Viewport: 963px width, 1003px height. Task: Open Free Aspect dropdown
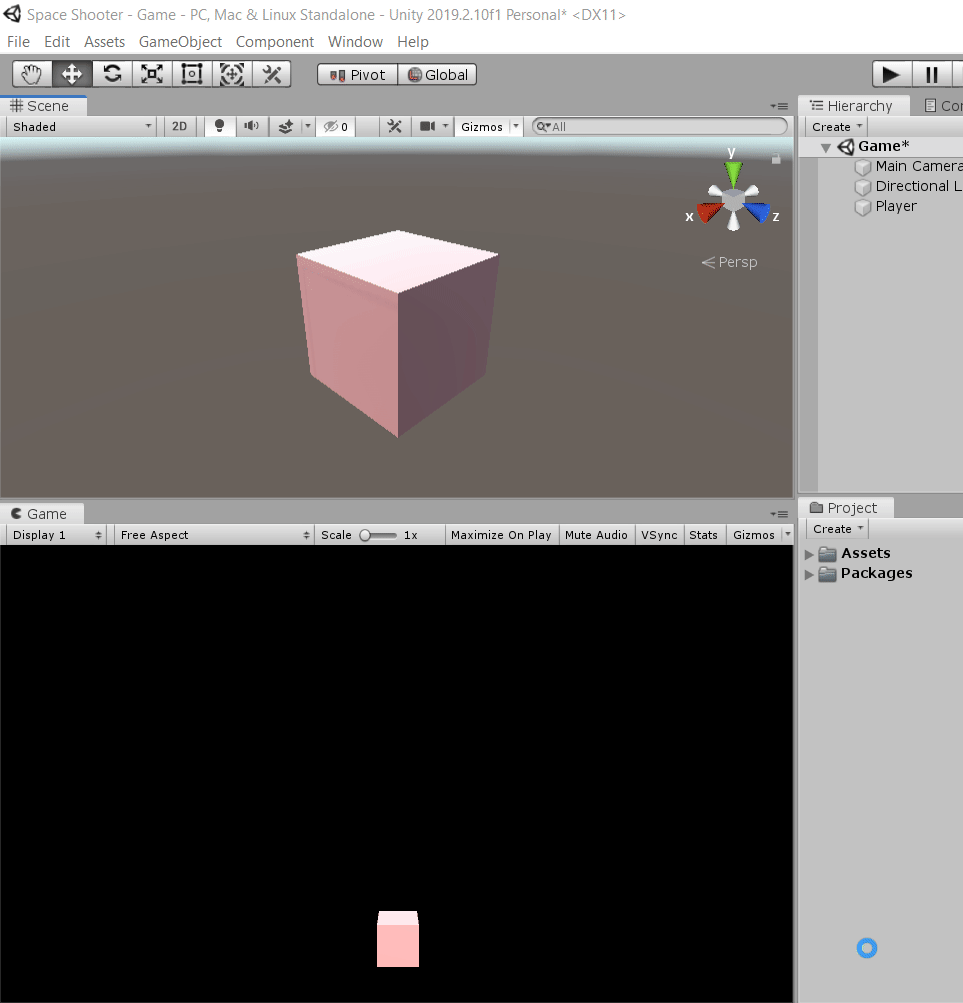(x=215, y=535)
